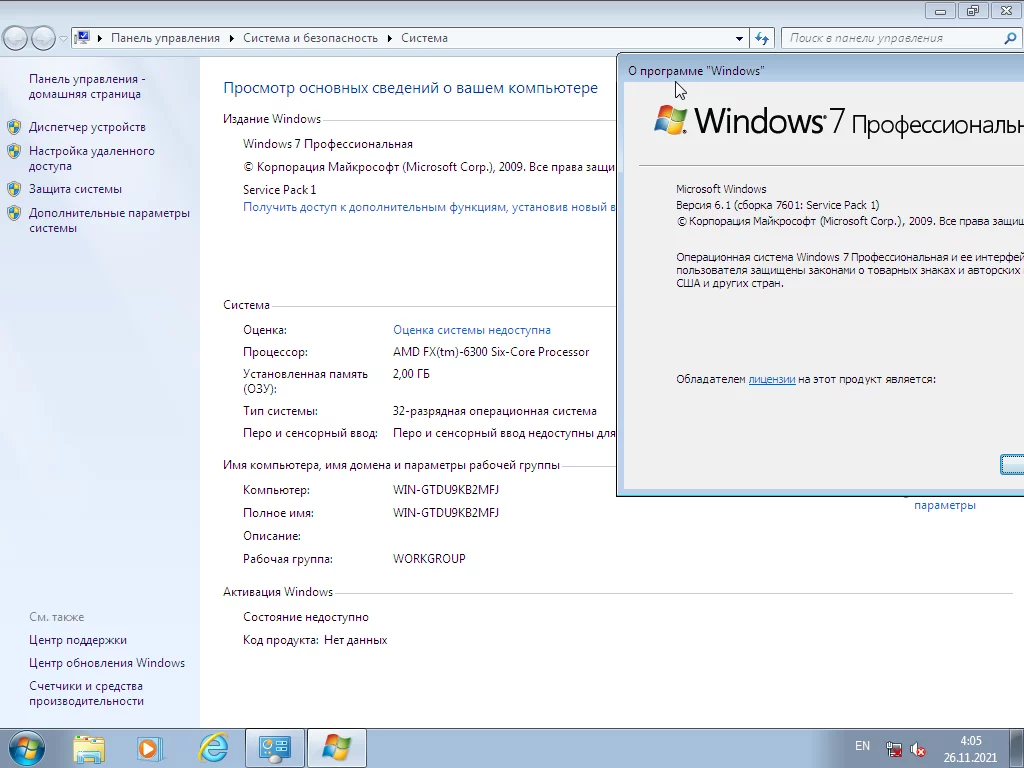Click About Windows dialog title bar
Viewport: 1024px width, 768px height.
click(823, 70)
